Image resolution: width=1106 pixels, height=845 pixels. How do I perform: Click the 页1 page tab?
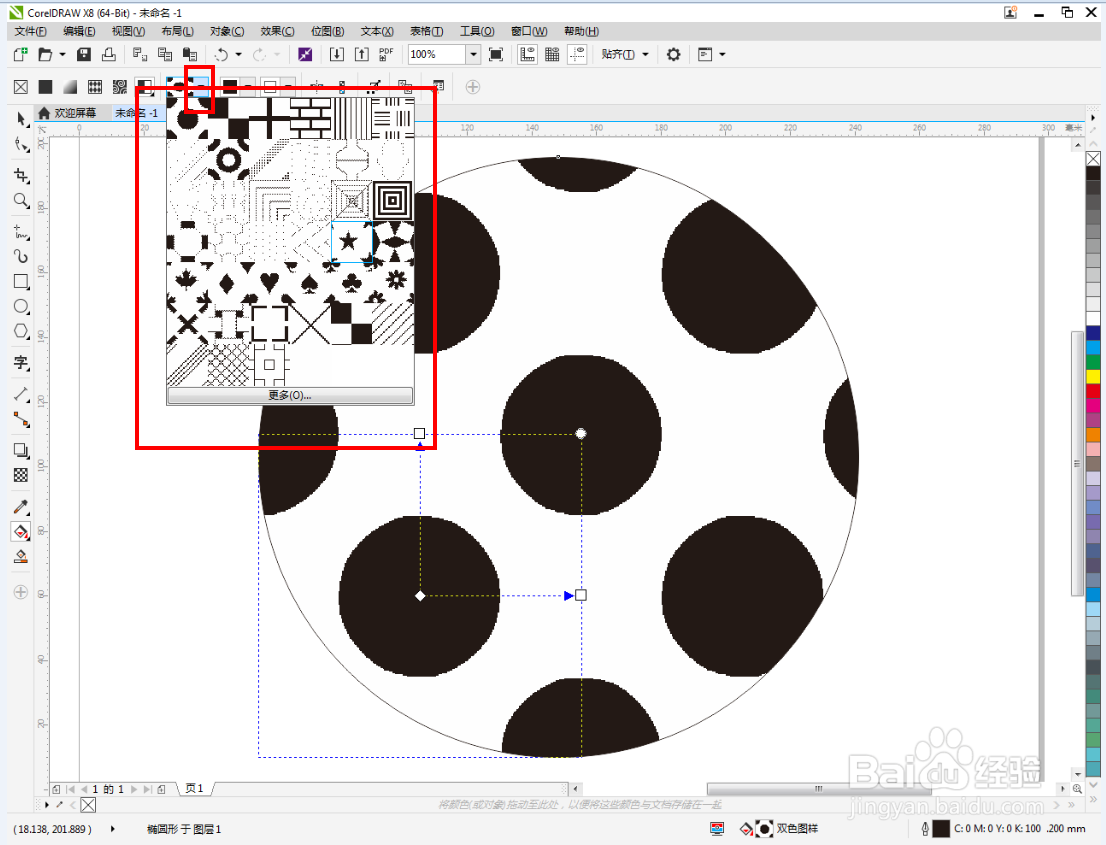tap(194, 789)
